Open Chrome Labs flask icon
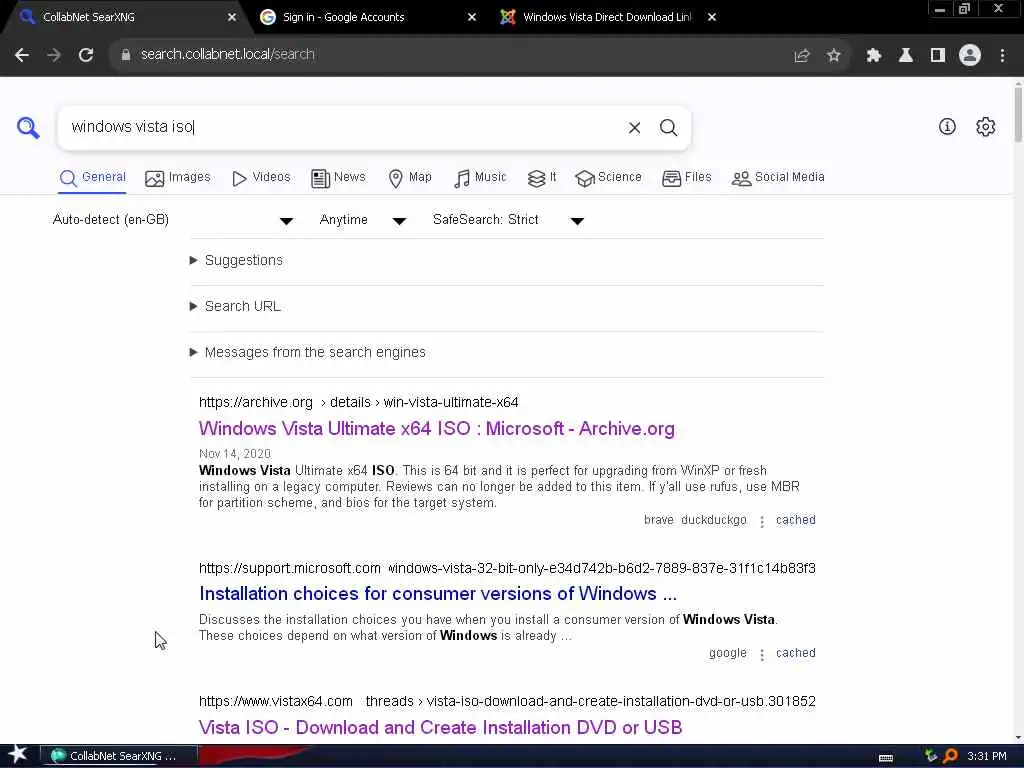Image resolution: width=1024 pixels, height=768 pixels. (906, 56)
